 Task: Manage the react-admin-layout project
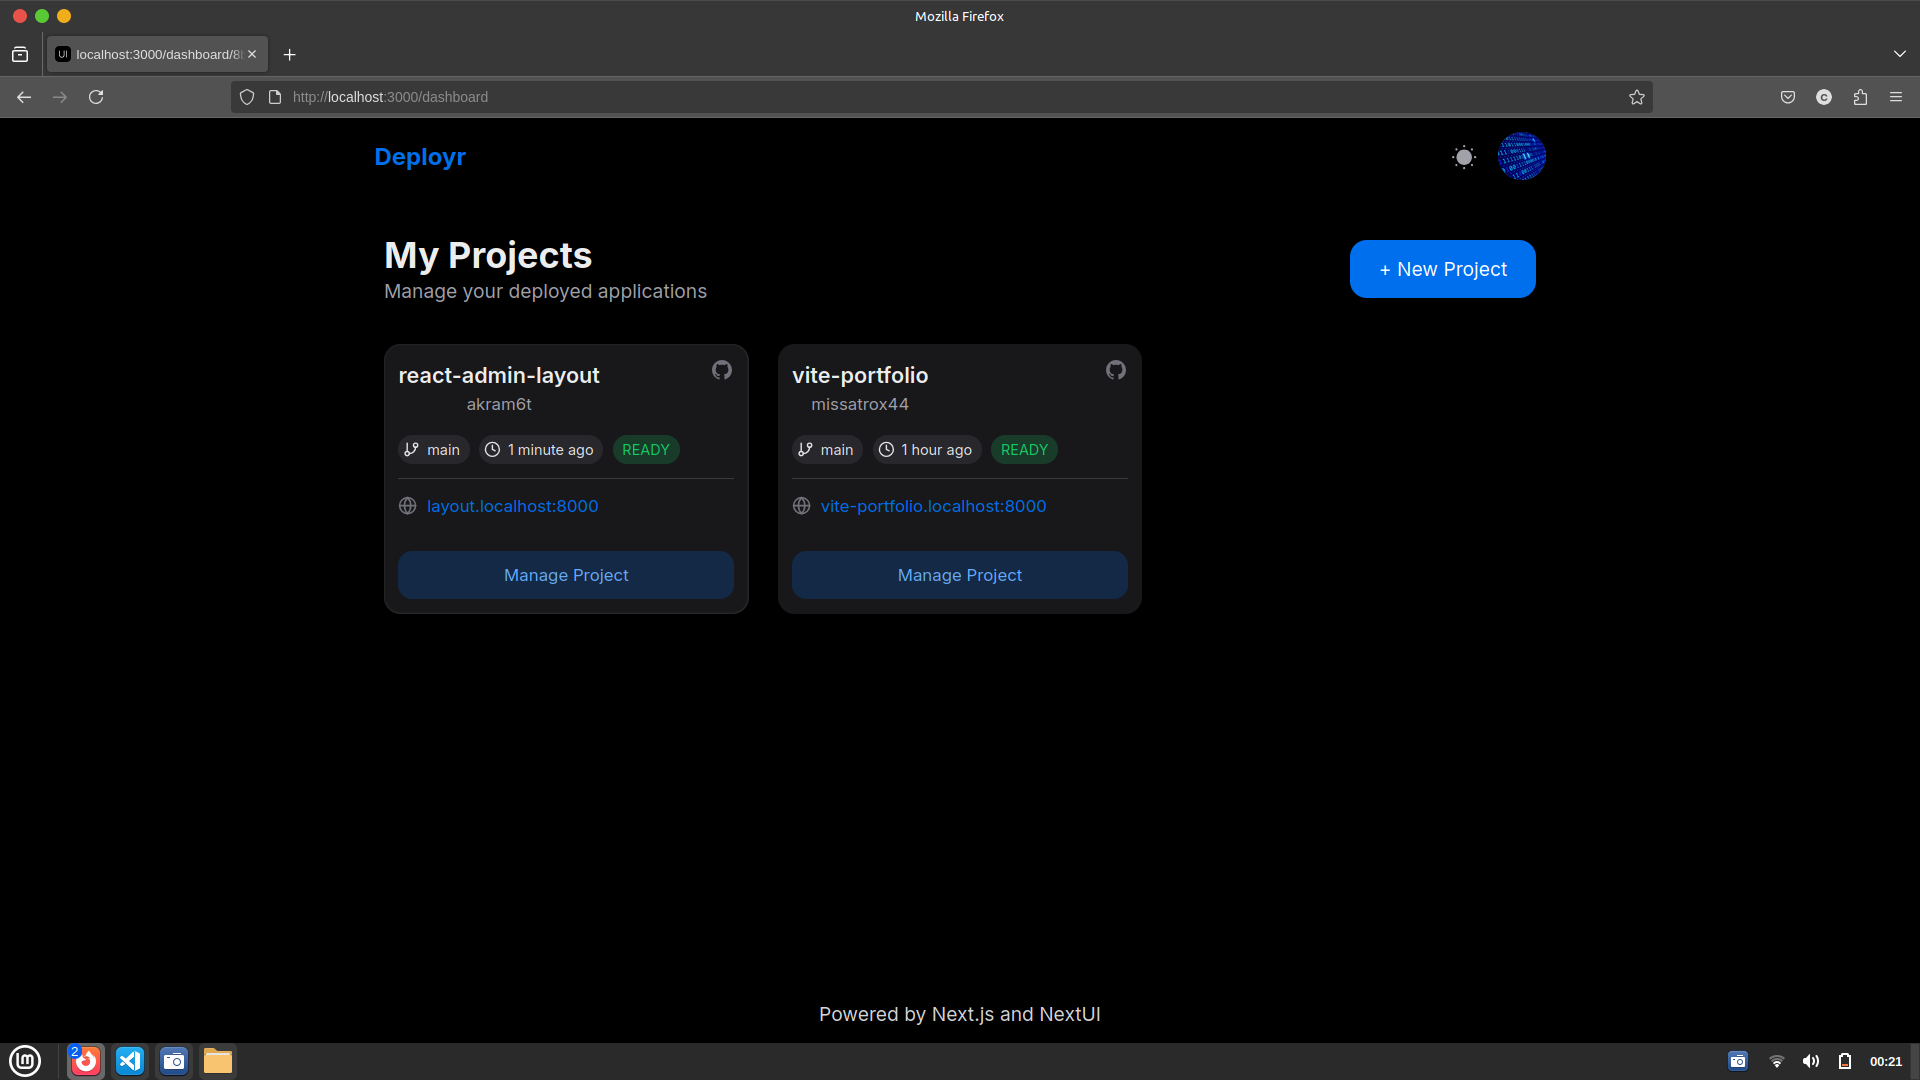pos(566,575)
